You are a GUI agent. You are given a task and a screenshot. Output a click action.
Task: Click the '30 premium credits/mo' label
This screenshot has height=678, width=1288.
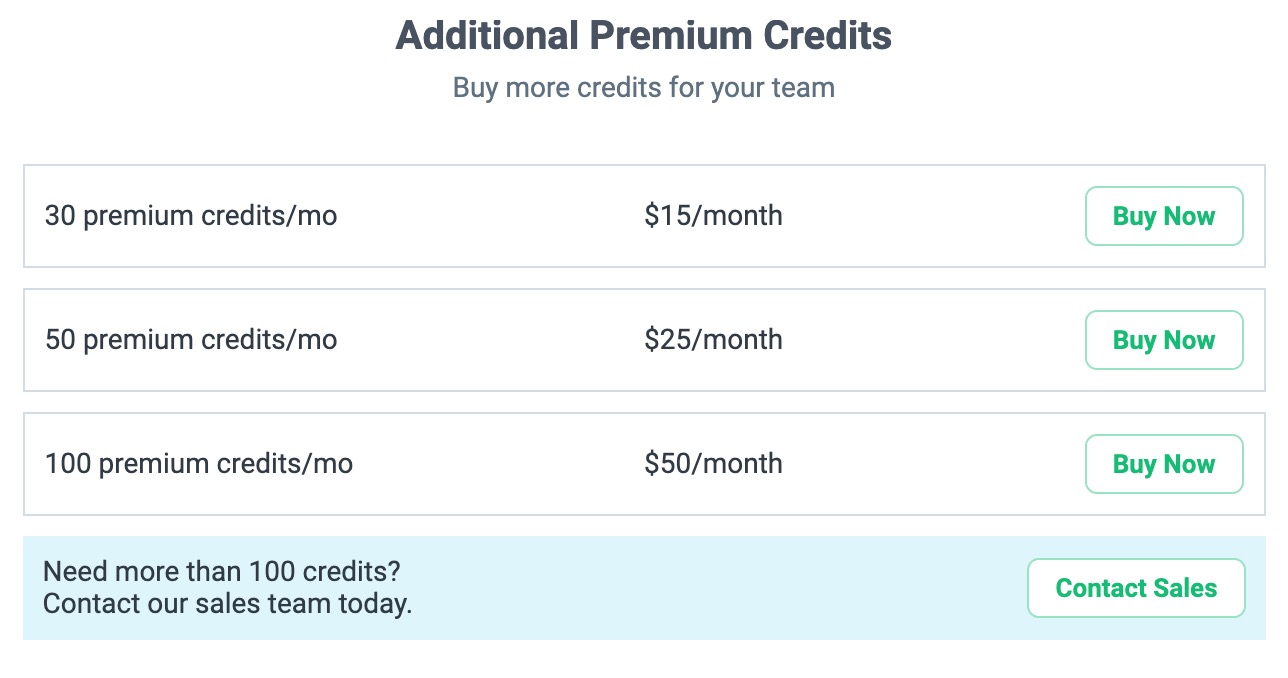191,216
